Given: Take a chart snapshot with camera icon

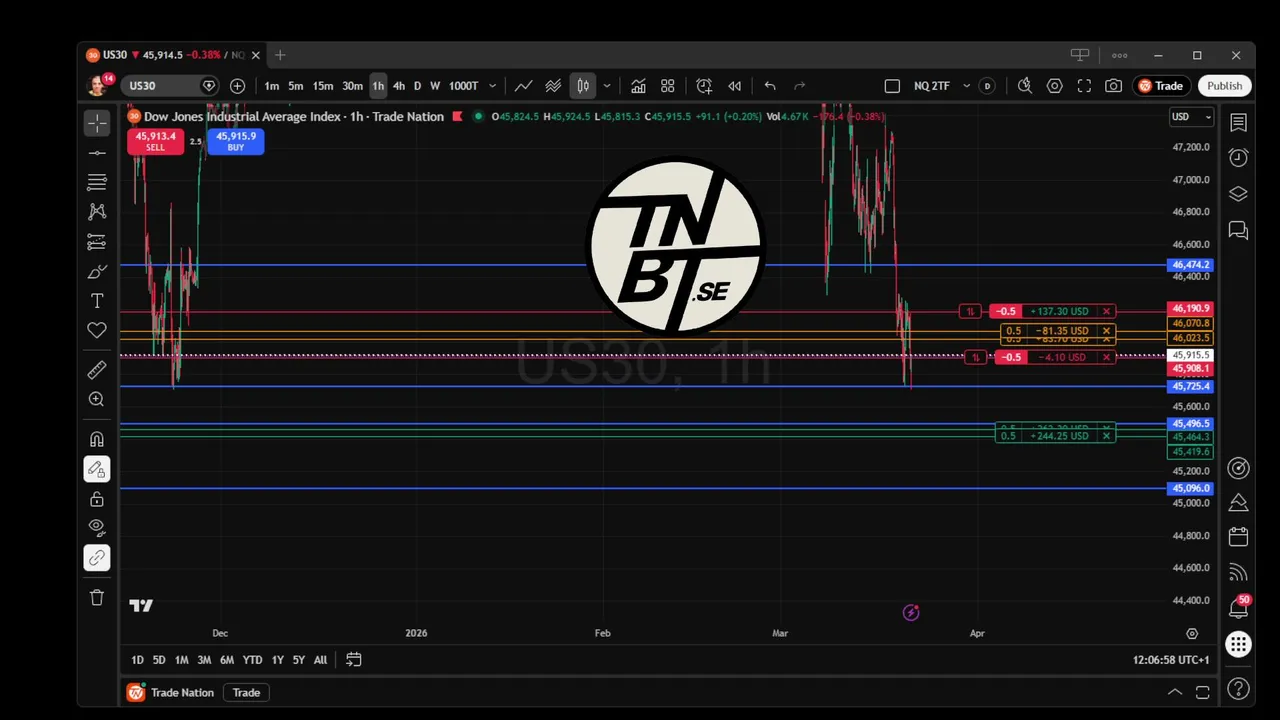Looking at the screenshot, I should click(1113, 86).
